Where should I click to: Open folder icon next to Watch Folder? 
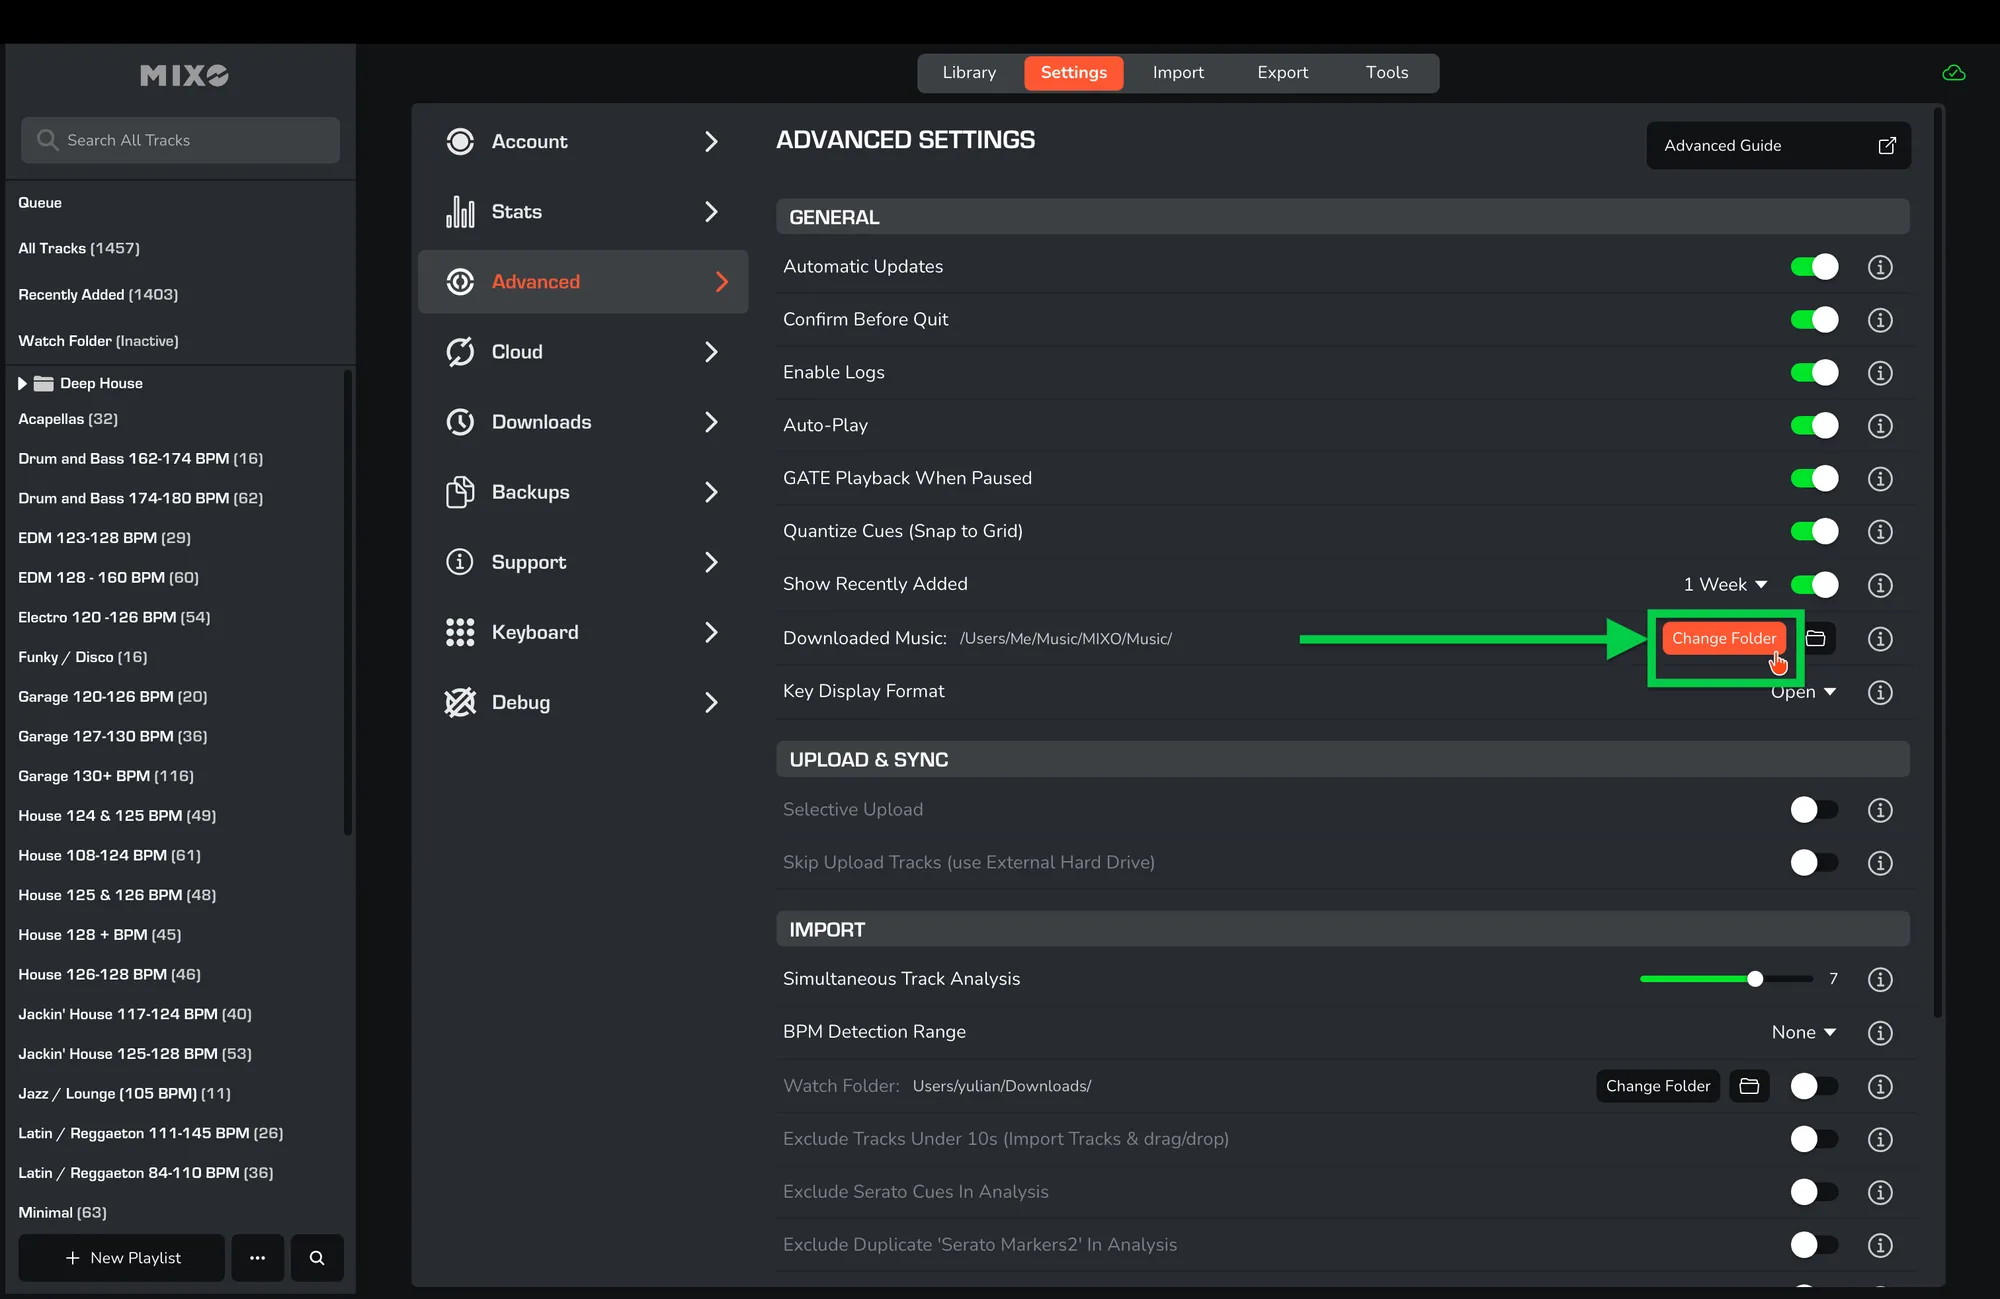point(1749,1086)
